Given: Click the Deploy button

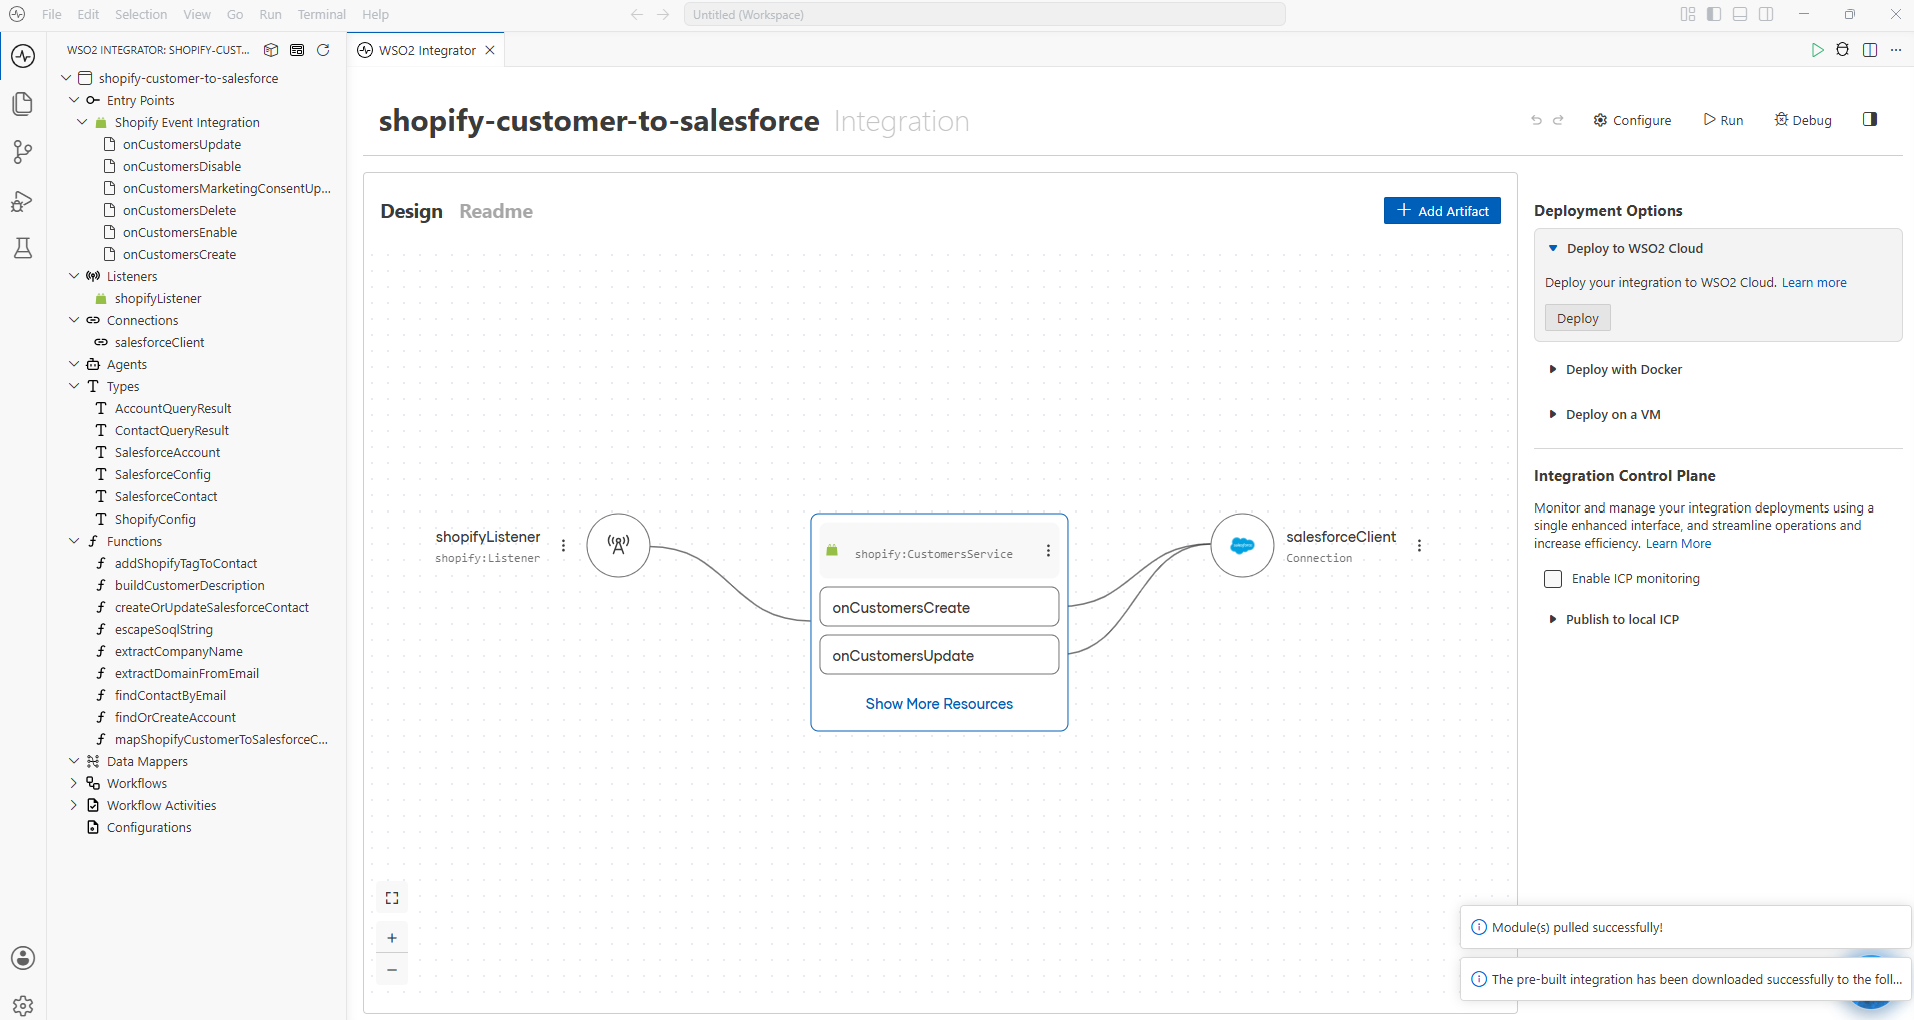Looking at the screenshot, I should tap(1578, 318).
